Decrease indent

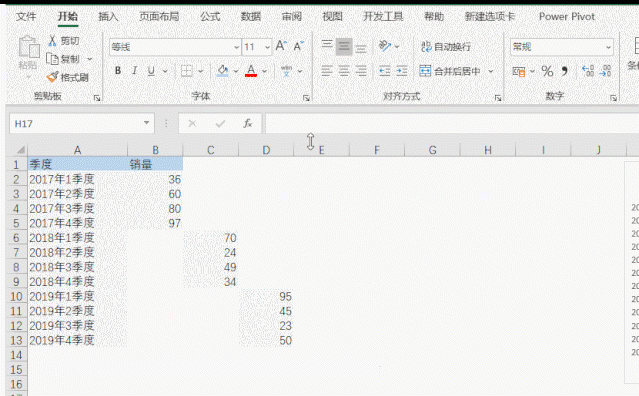(385, 71)
